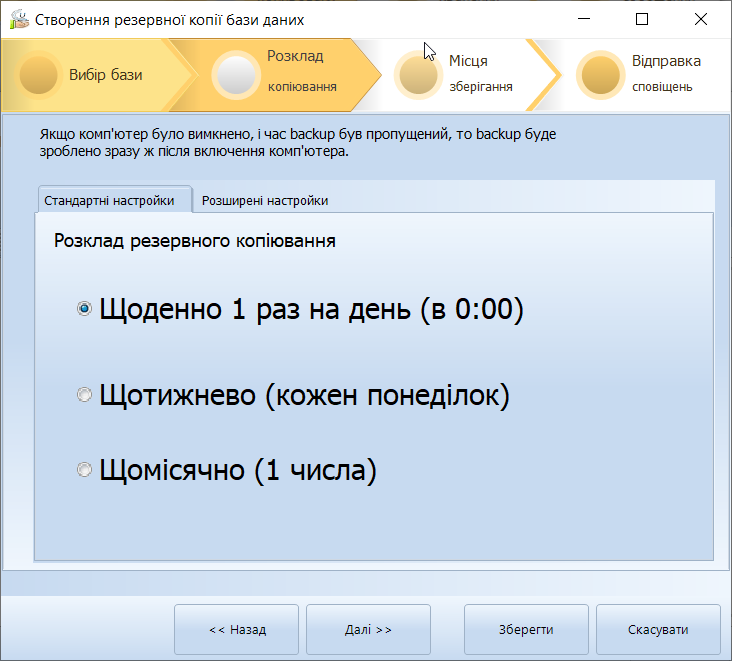Viewport: 732px width, 661px height.
Task: Click the highlighted circle icon beside Розклад копіювання
Action: [236, 75]
